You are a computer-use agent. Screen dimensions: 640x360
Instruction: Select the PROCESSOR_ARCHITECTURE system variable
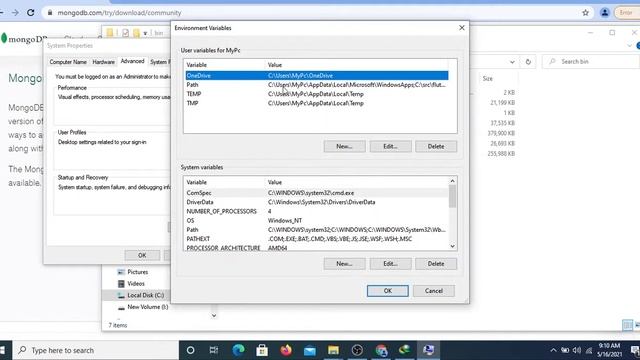click(317, 247)
